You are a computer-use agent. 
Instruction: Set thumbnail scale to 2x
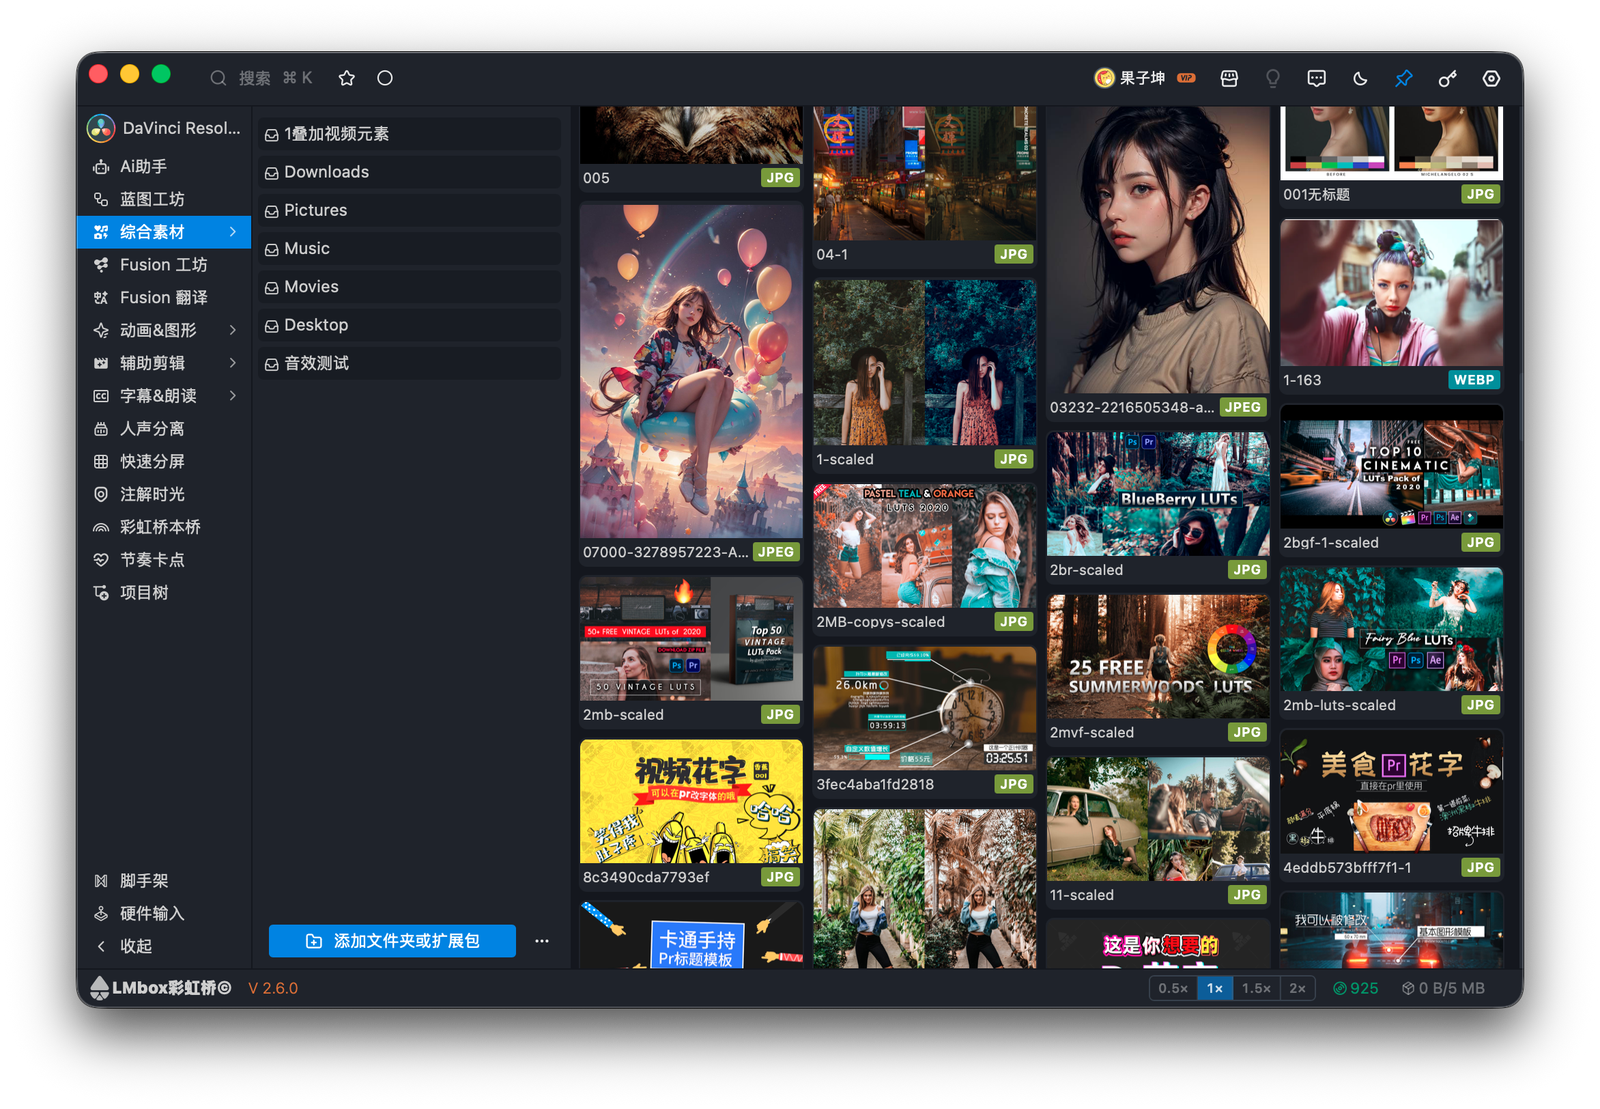tap(1298, 988)
